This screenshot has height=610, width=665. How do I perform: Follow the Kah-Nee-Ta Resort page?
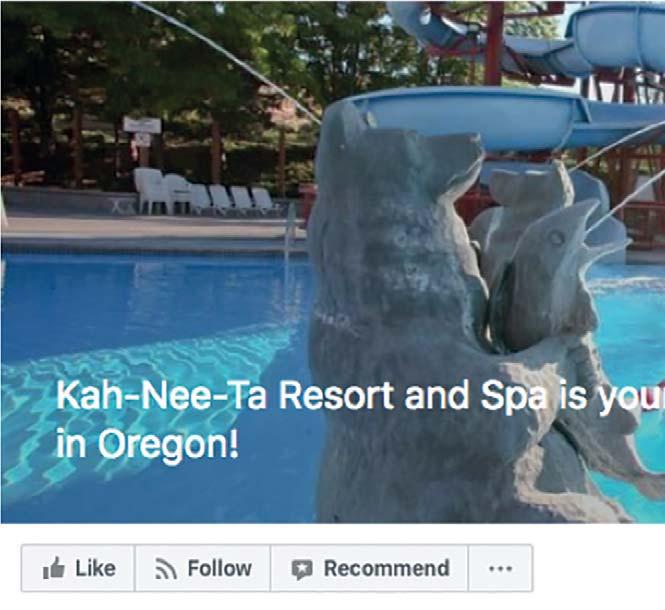click(x=202, y=568)
